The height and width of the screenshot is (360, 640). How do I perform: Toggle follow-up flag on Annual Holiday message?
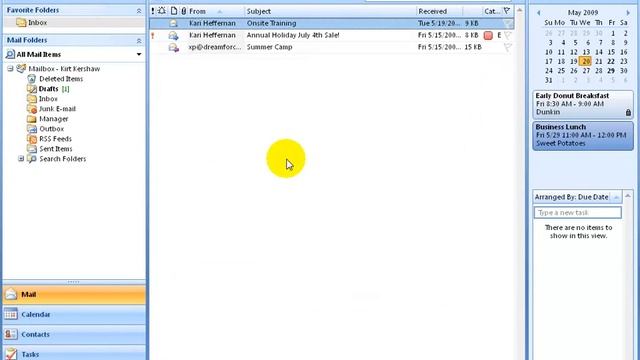[508, 36]
